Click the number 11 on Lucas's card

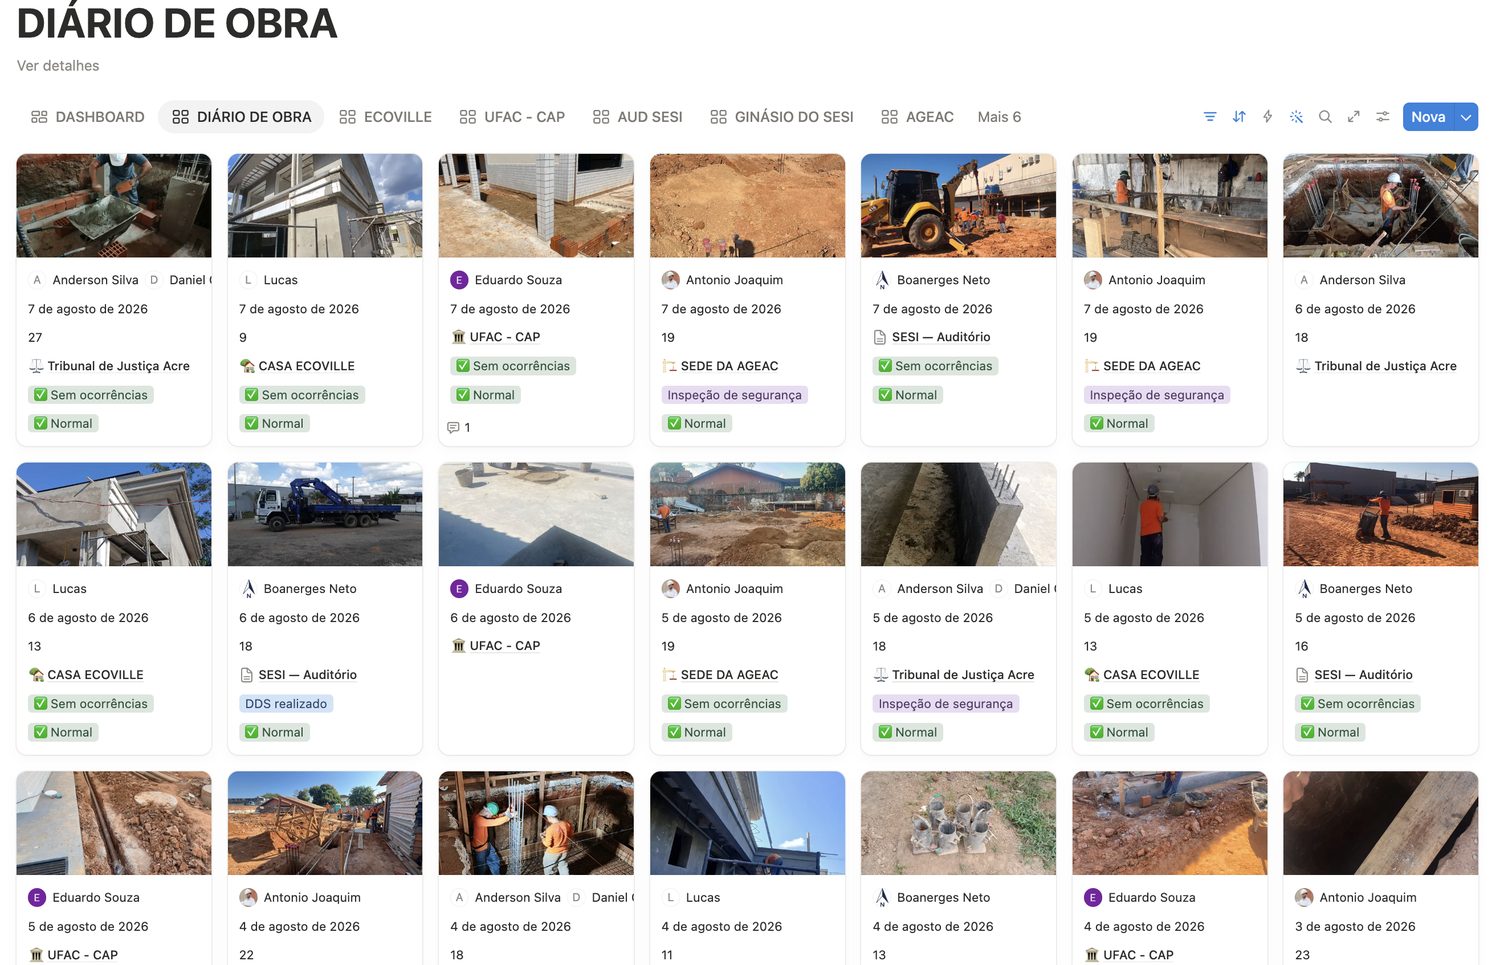click(667, 956)
